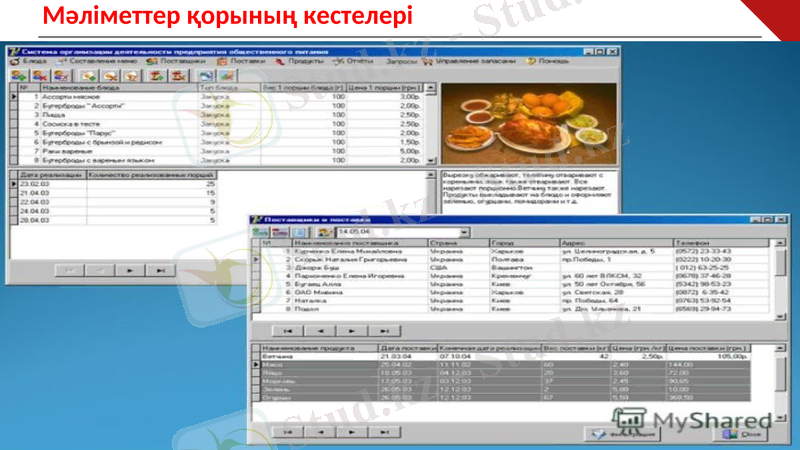Click the "Телефон" column header
This screenshot has height=450, width=800.
tap(721, 243)
